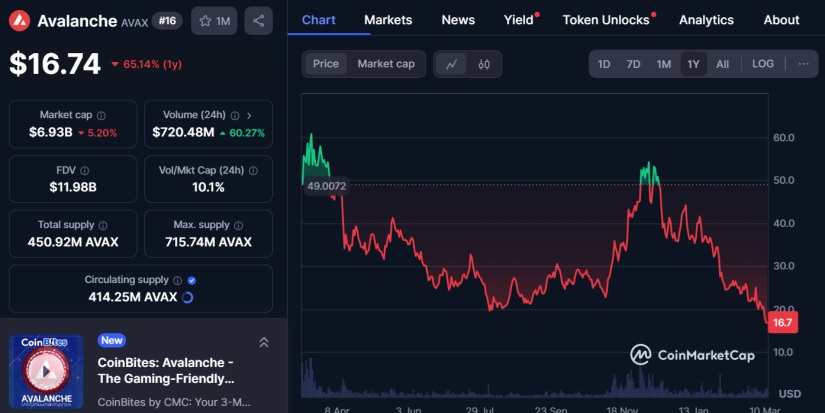
Task: Open the Markets tab
Action: pyautogui.click(x=388, y=20)
